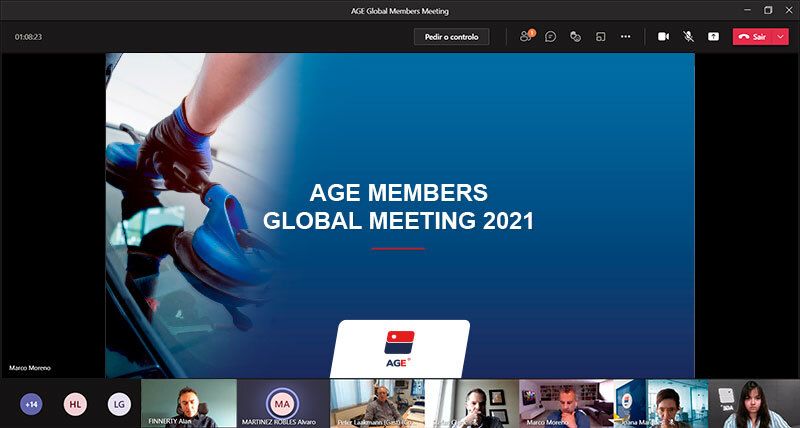The height and width of the screenshot is (428, 800).
Task: Open the breakout rooms icon
Action: pyautogui.click(x=601, y=37)
